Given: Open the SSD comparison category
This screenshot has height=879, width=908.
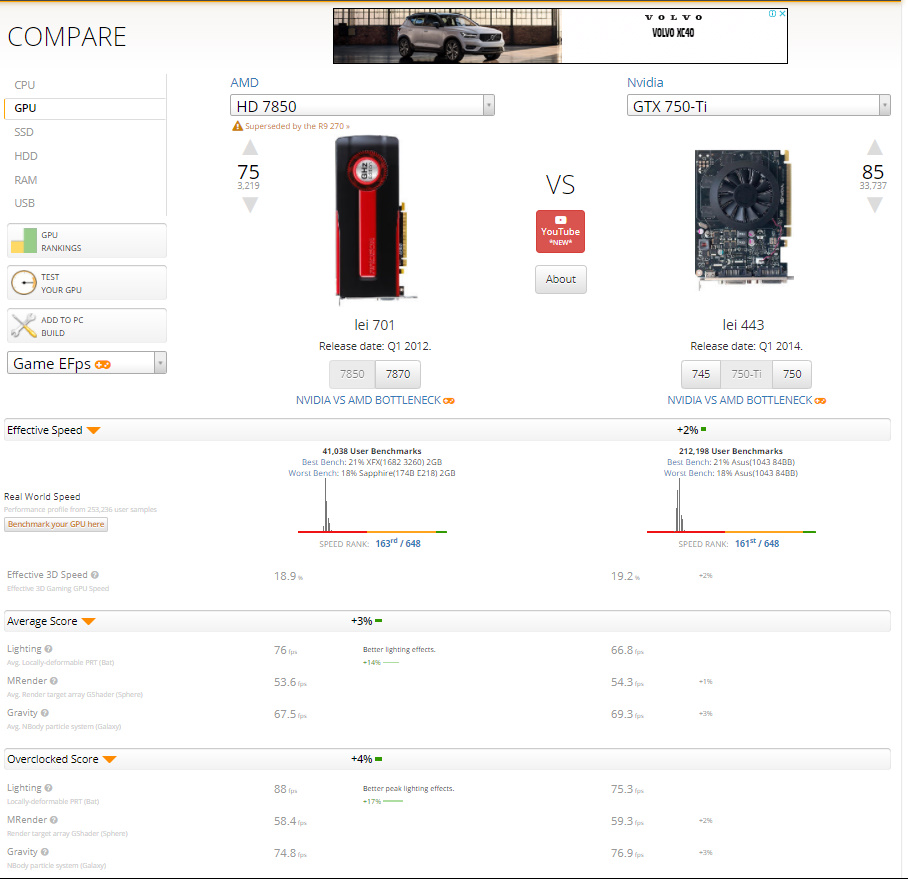Looking at the screenshot, I should [x=24, y=132].
